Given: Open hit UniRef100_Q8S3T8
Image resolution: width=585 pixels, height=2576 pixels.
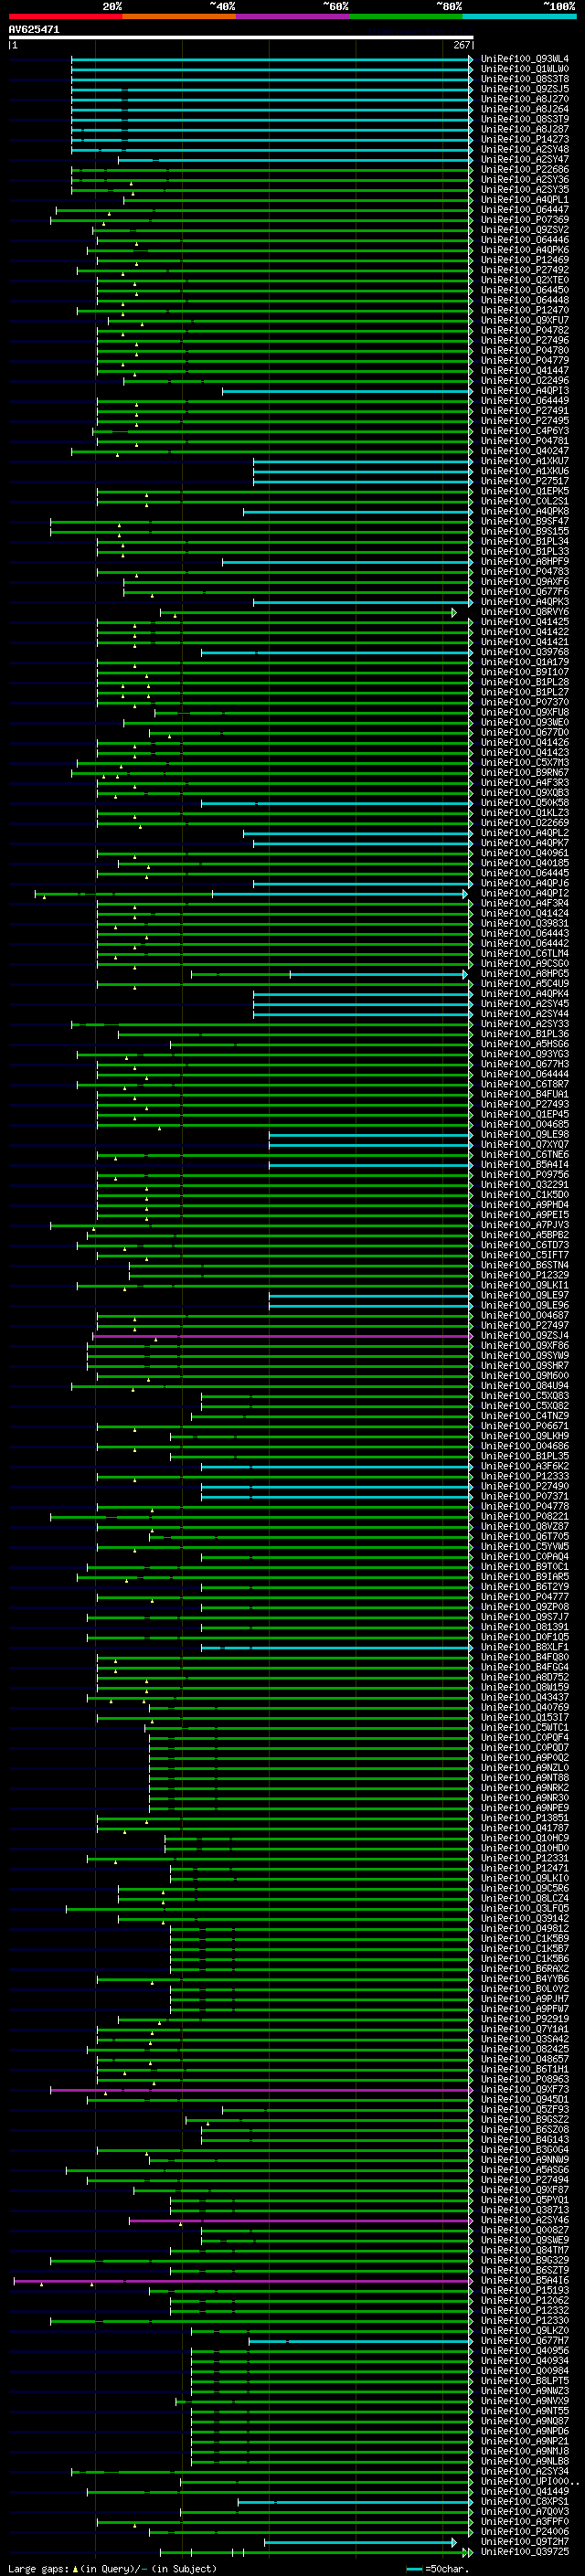Looking at the screenshot, I should coord(525,79).
